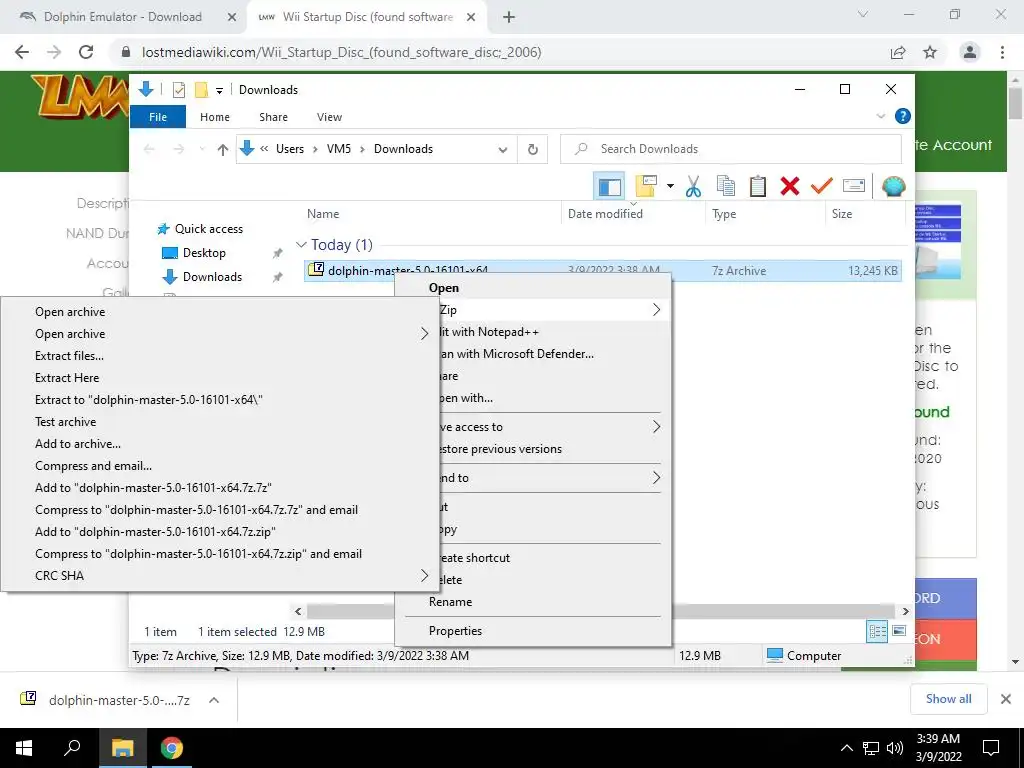
Task: Click the Chrome reload button
Action: click(x=86, y=52)
